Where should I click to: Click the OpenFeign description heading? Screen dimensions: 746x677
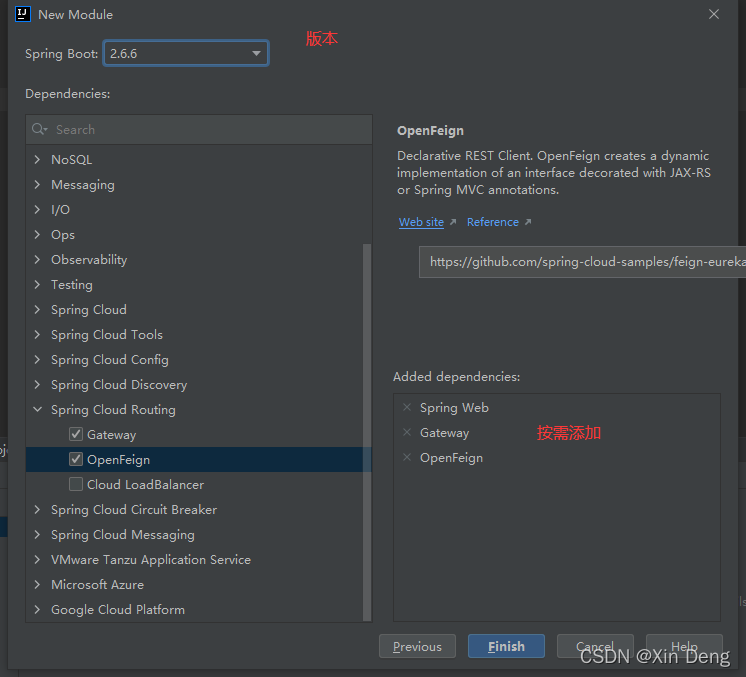430,130
